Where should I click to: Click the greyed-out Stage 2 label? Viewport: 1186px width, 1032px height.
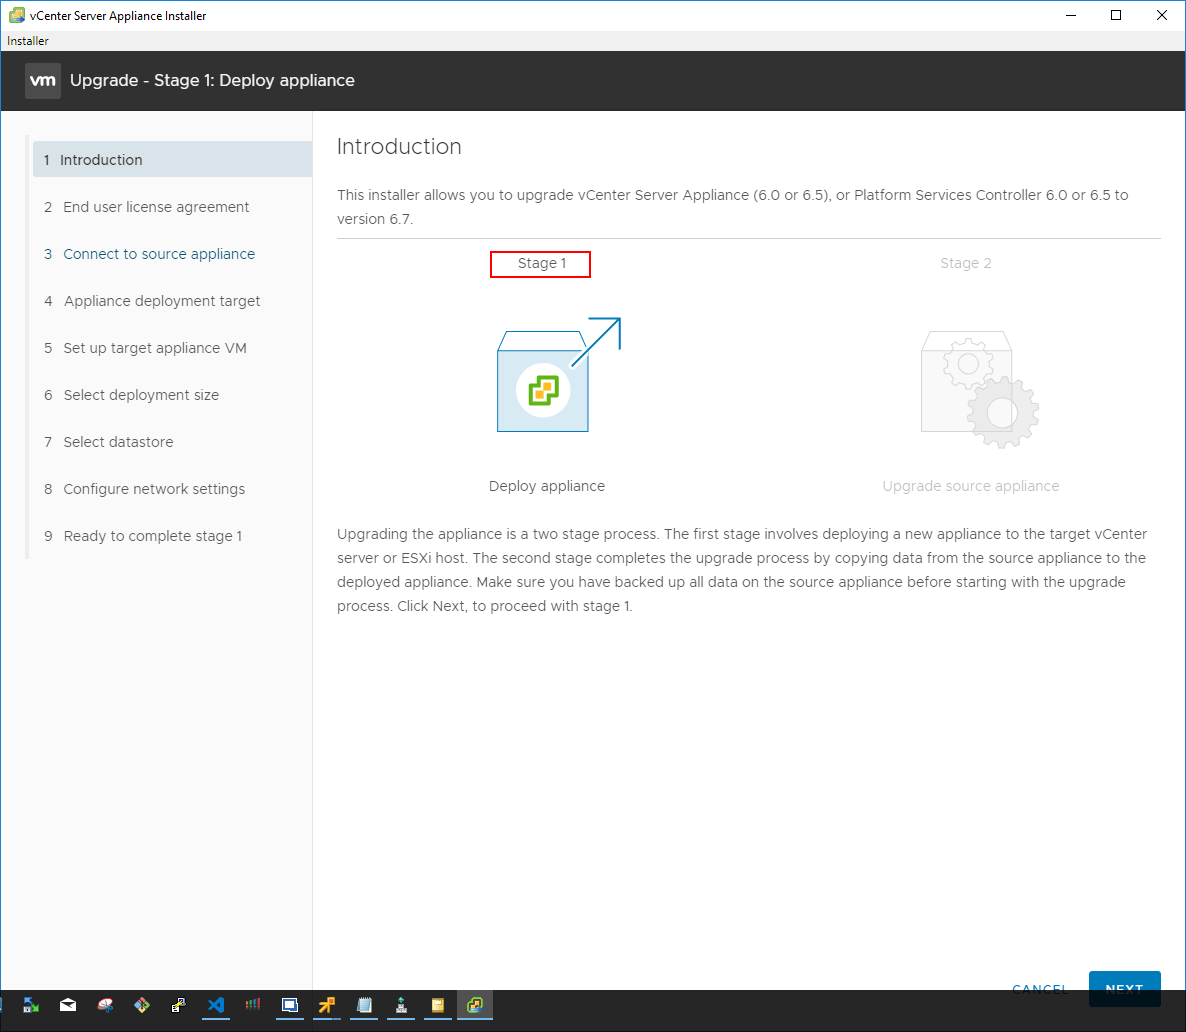(965, 263)
